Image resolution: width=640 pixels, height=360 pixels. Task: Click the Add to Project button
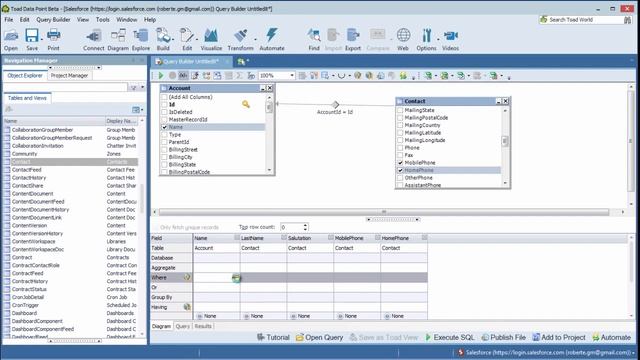click(x=559, y=338)
